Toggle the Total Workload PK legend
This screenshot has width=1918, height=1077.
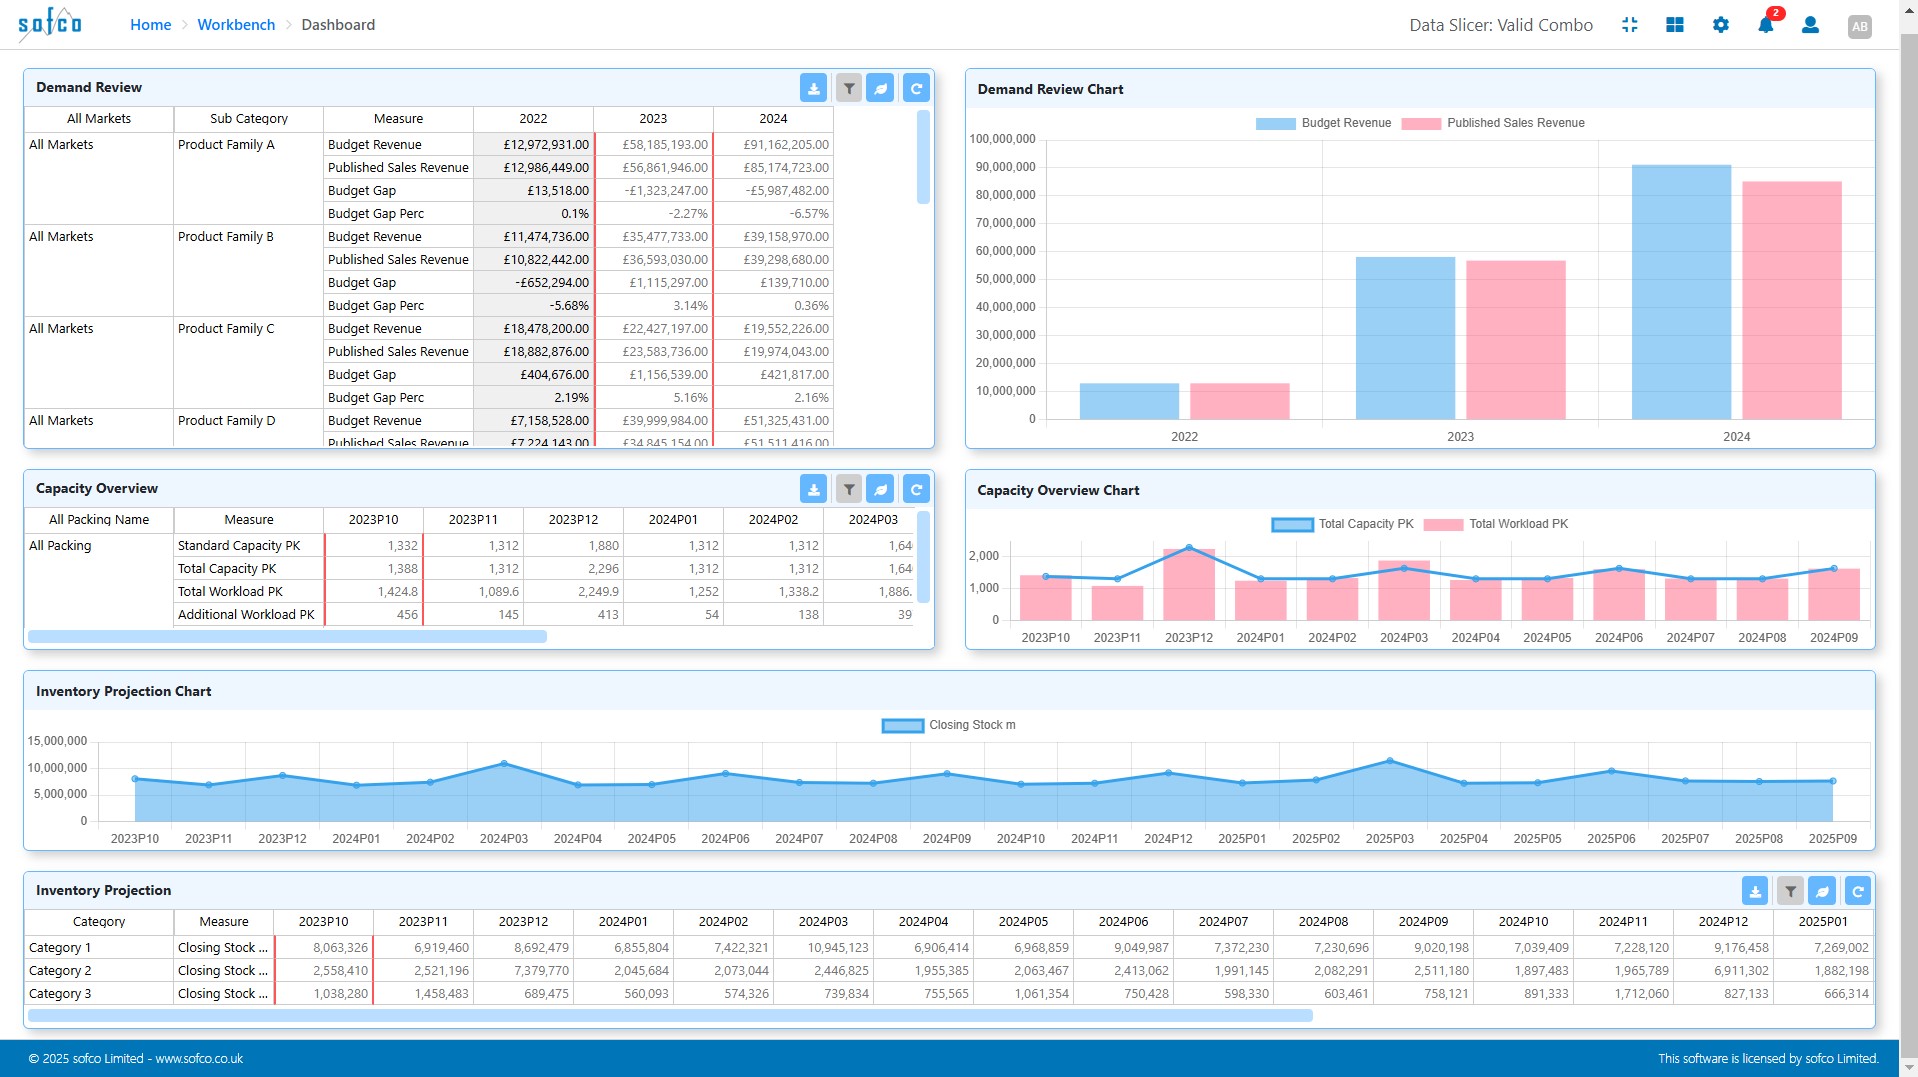1497,523
